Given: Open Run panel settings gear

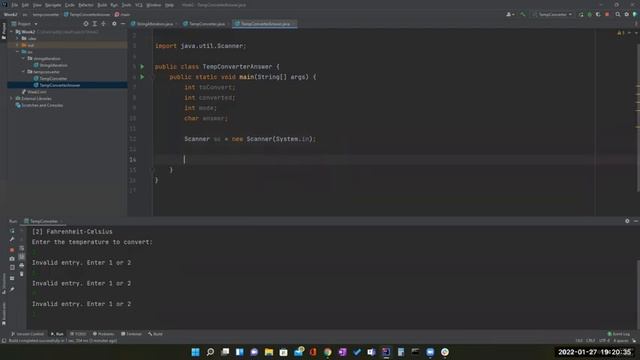Looking at the screenshot, I should tap(627, 221).
